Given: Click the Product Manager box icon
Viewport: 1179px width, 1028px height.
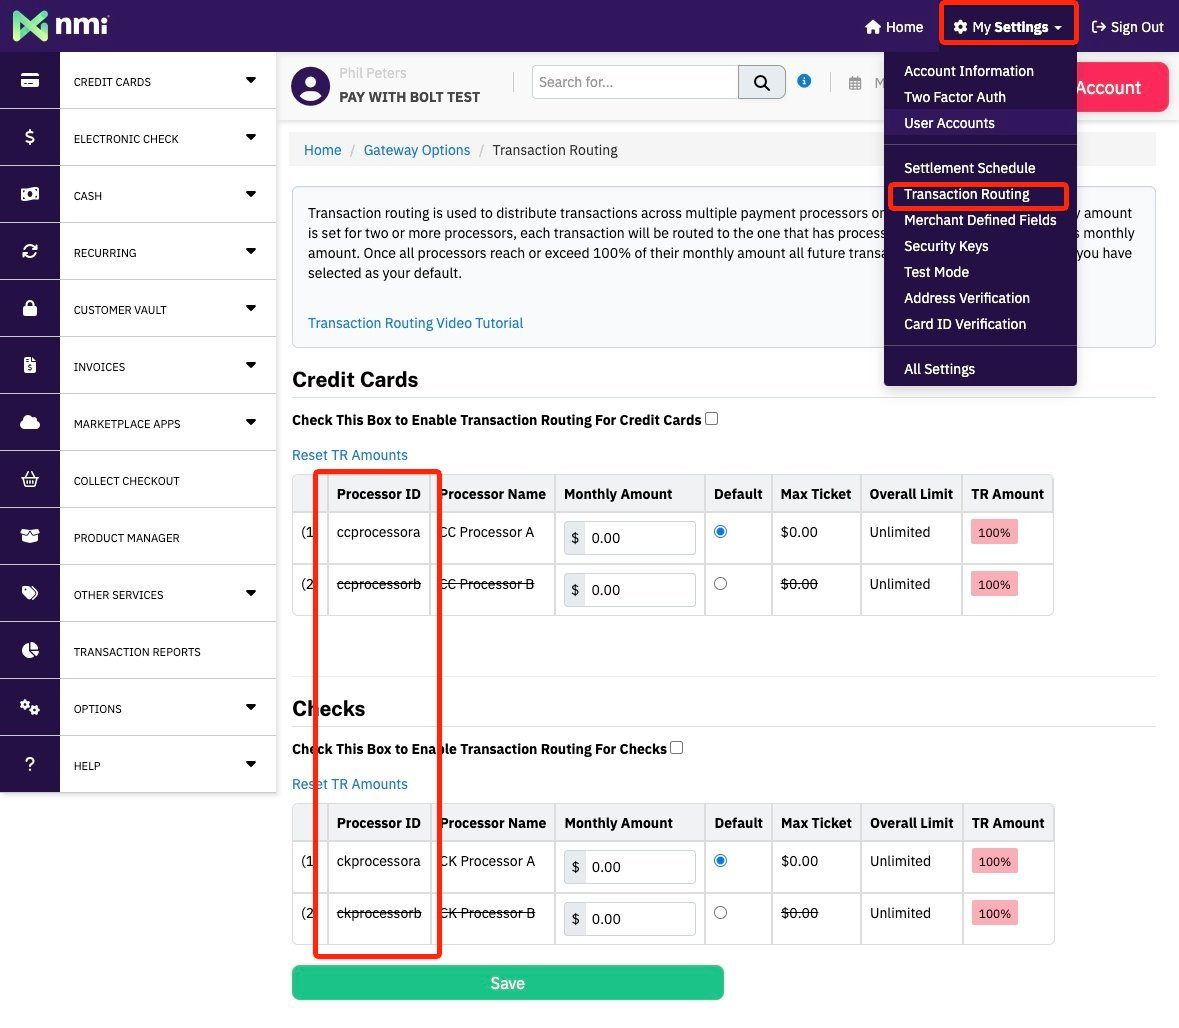Looking at the screenshot, I should [x=29, y=536].
